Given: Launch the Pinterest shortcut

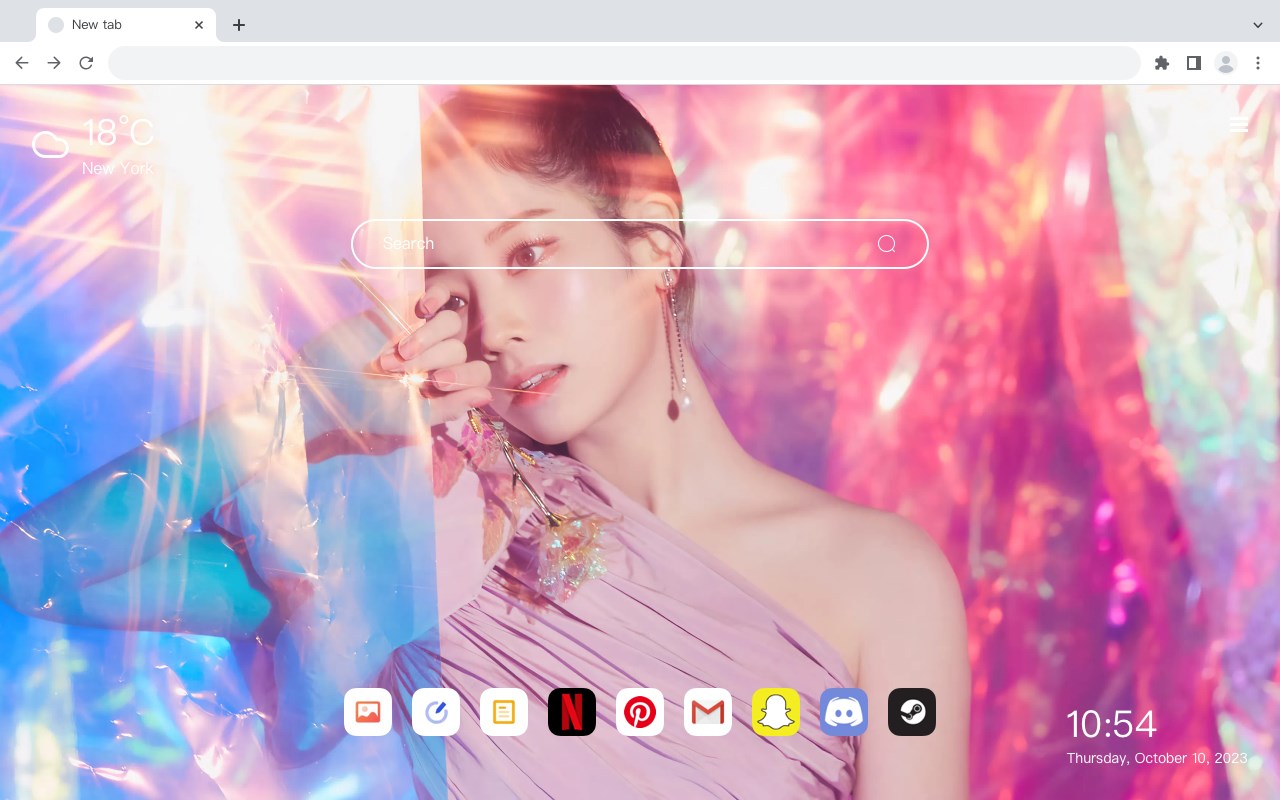Looking at the screenshot, I should (x=640, y=712).
